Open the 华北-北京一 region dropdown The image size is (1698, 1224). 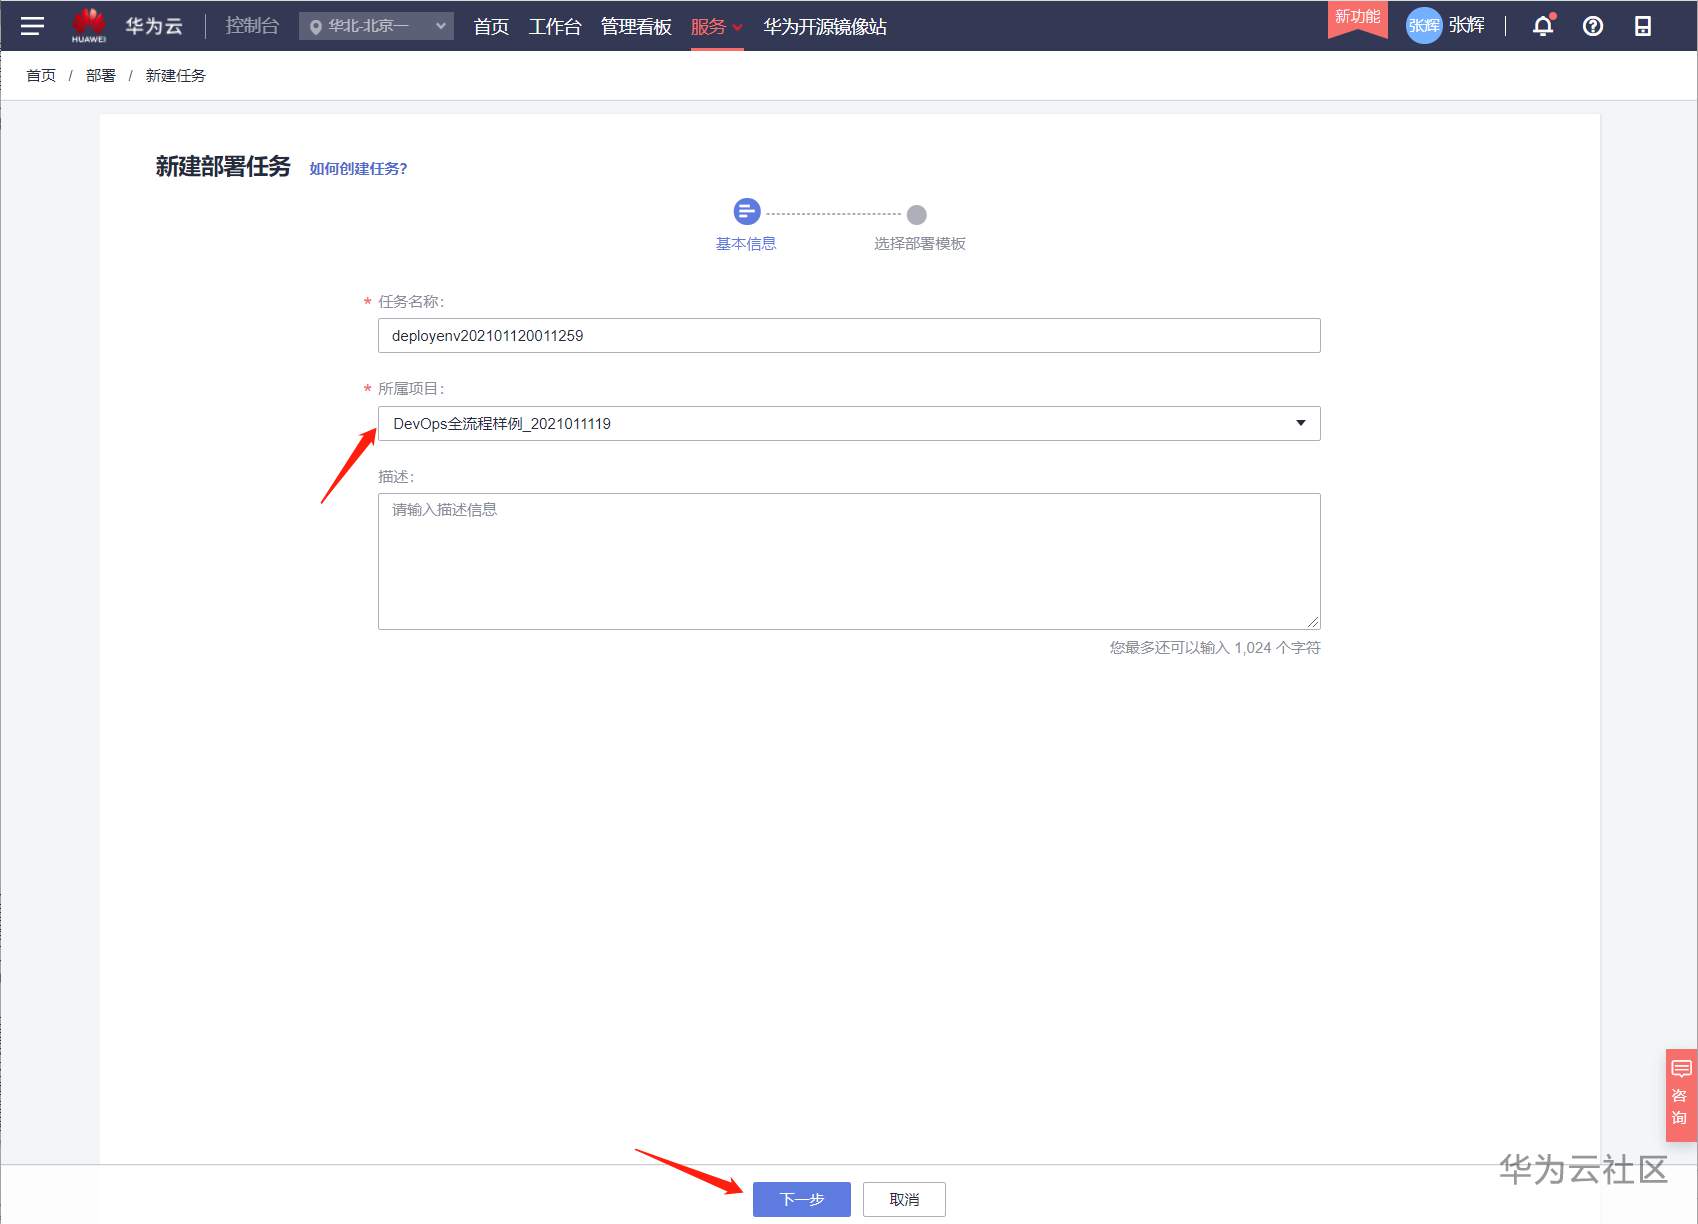tap(376, 26)
